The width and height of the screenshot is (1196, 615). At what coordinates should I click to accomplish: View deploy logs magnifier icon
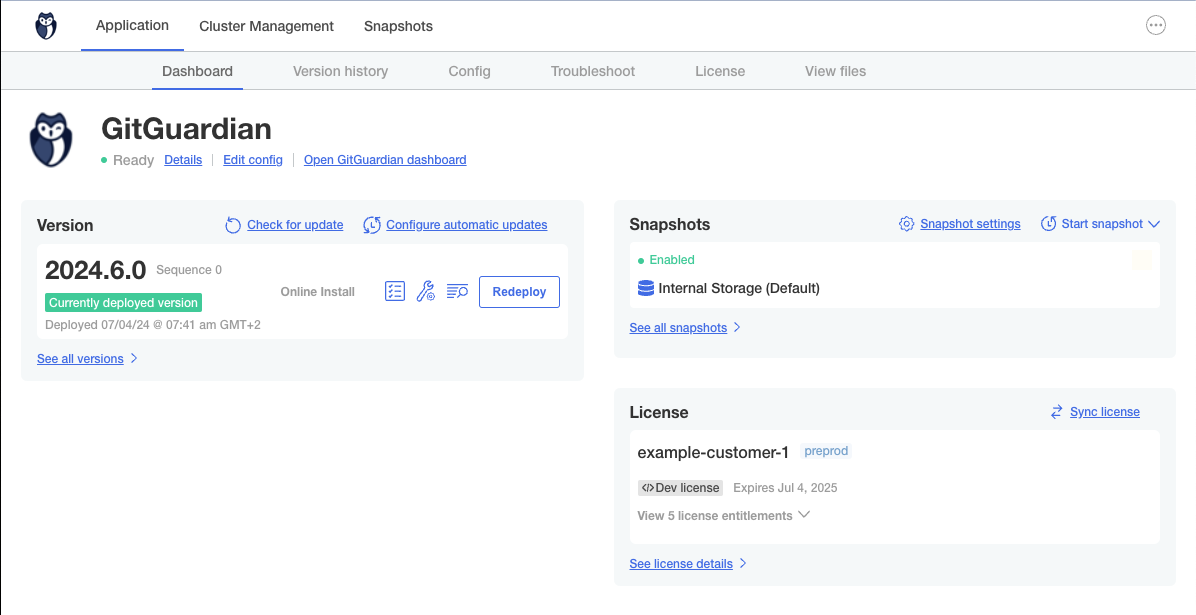click(457, 291)
